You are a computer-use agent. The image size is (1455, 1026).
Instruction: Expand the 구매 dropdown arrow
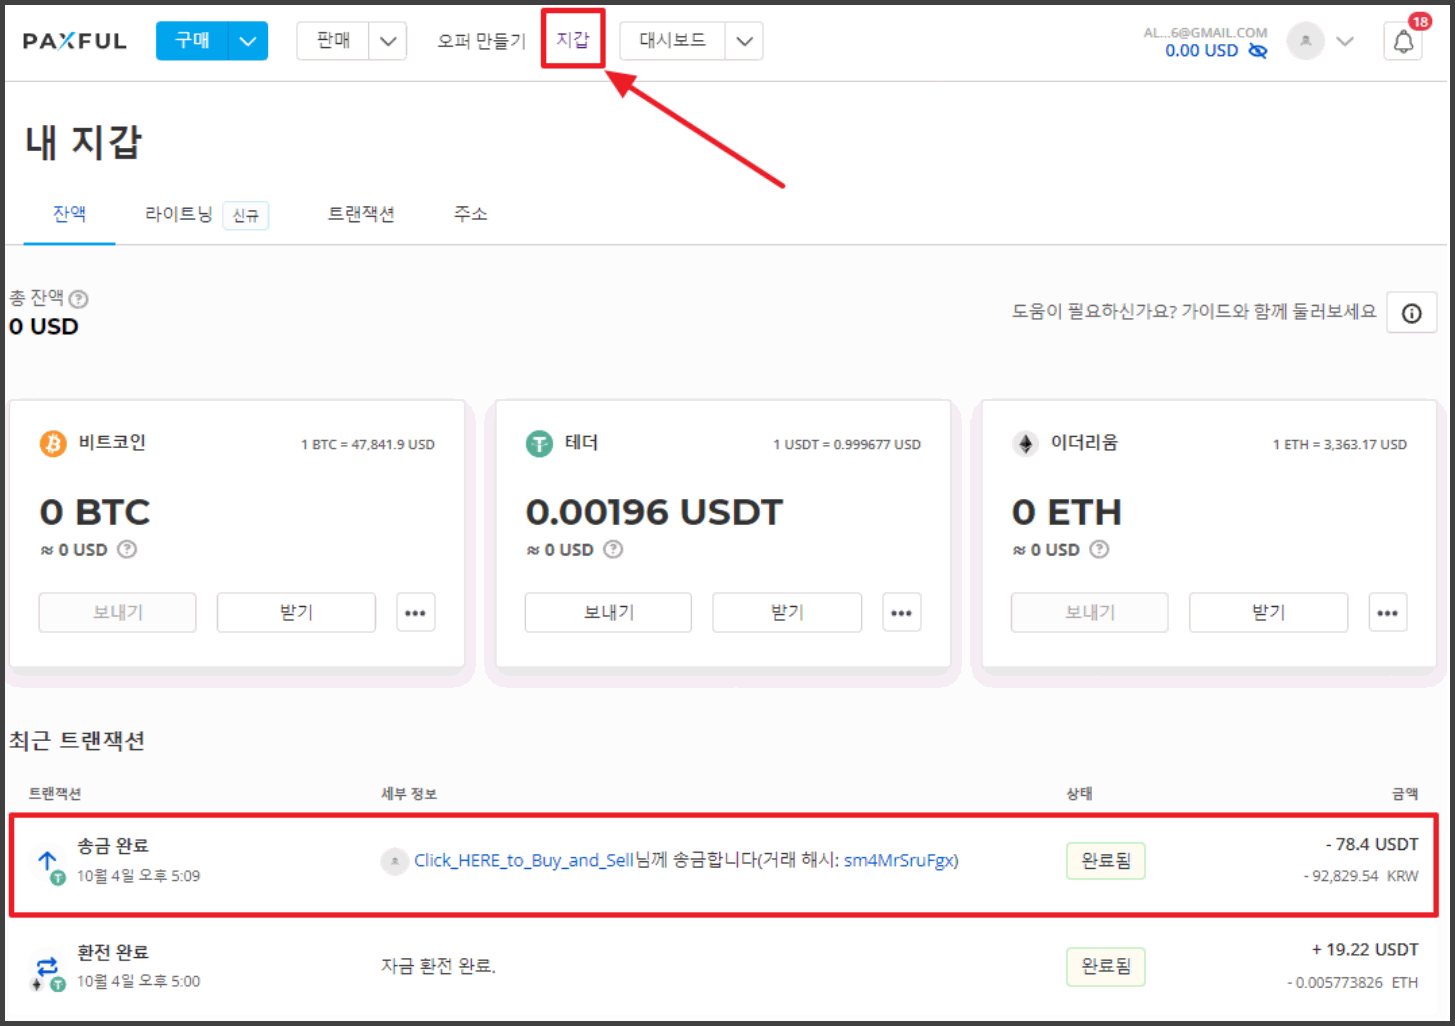[x=247, y=41]
